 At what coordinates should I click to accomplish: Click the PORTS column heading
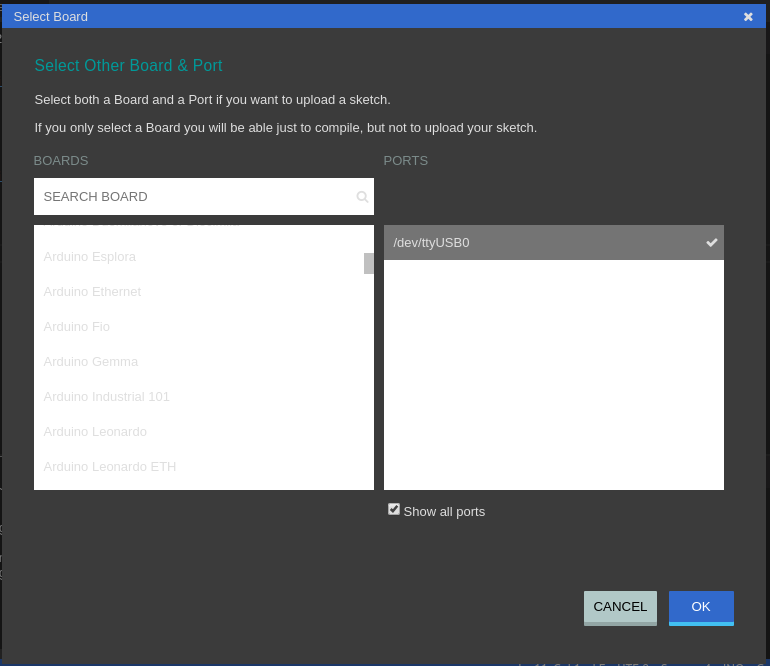click(x=406, y=161)
